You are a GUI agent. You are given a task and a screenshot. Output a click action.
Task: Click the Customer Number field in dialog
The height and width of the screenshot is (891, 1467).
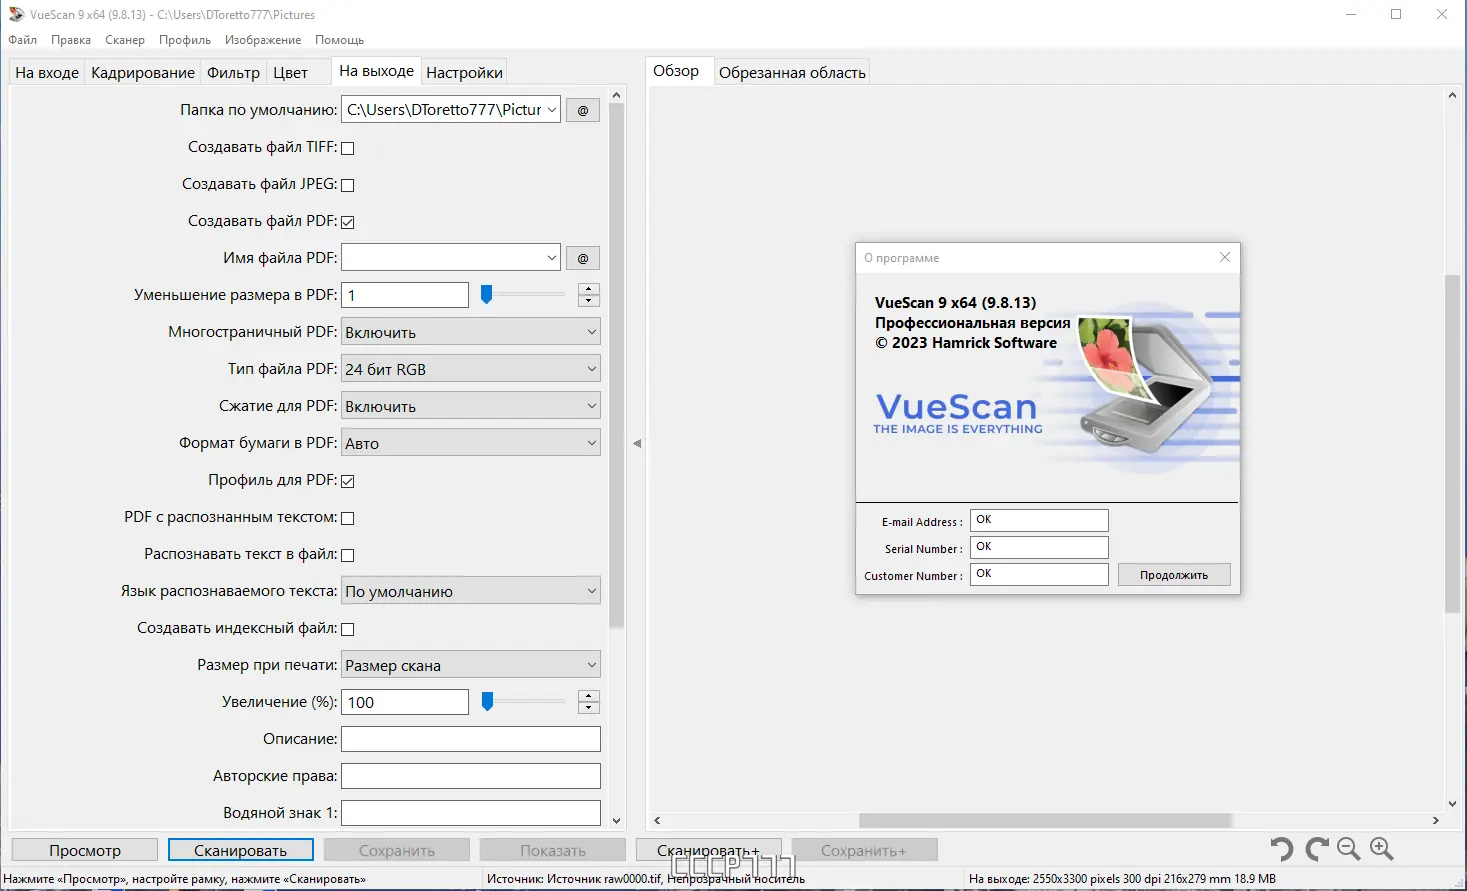pyautogui.click(x=1039, y=574)
